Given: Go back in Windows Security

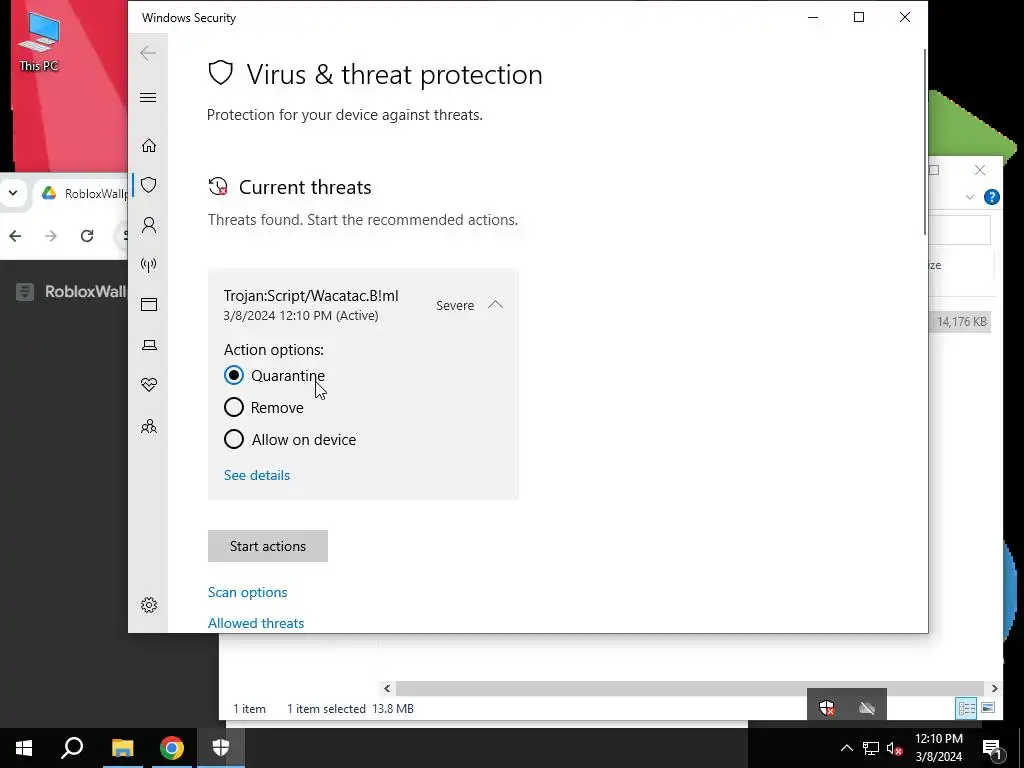Looking at the screenshot, I should click(x=148, y=53).
